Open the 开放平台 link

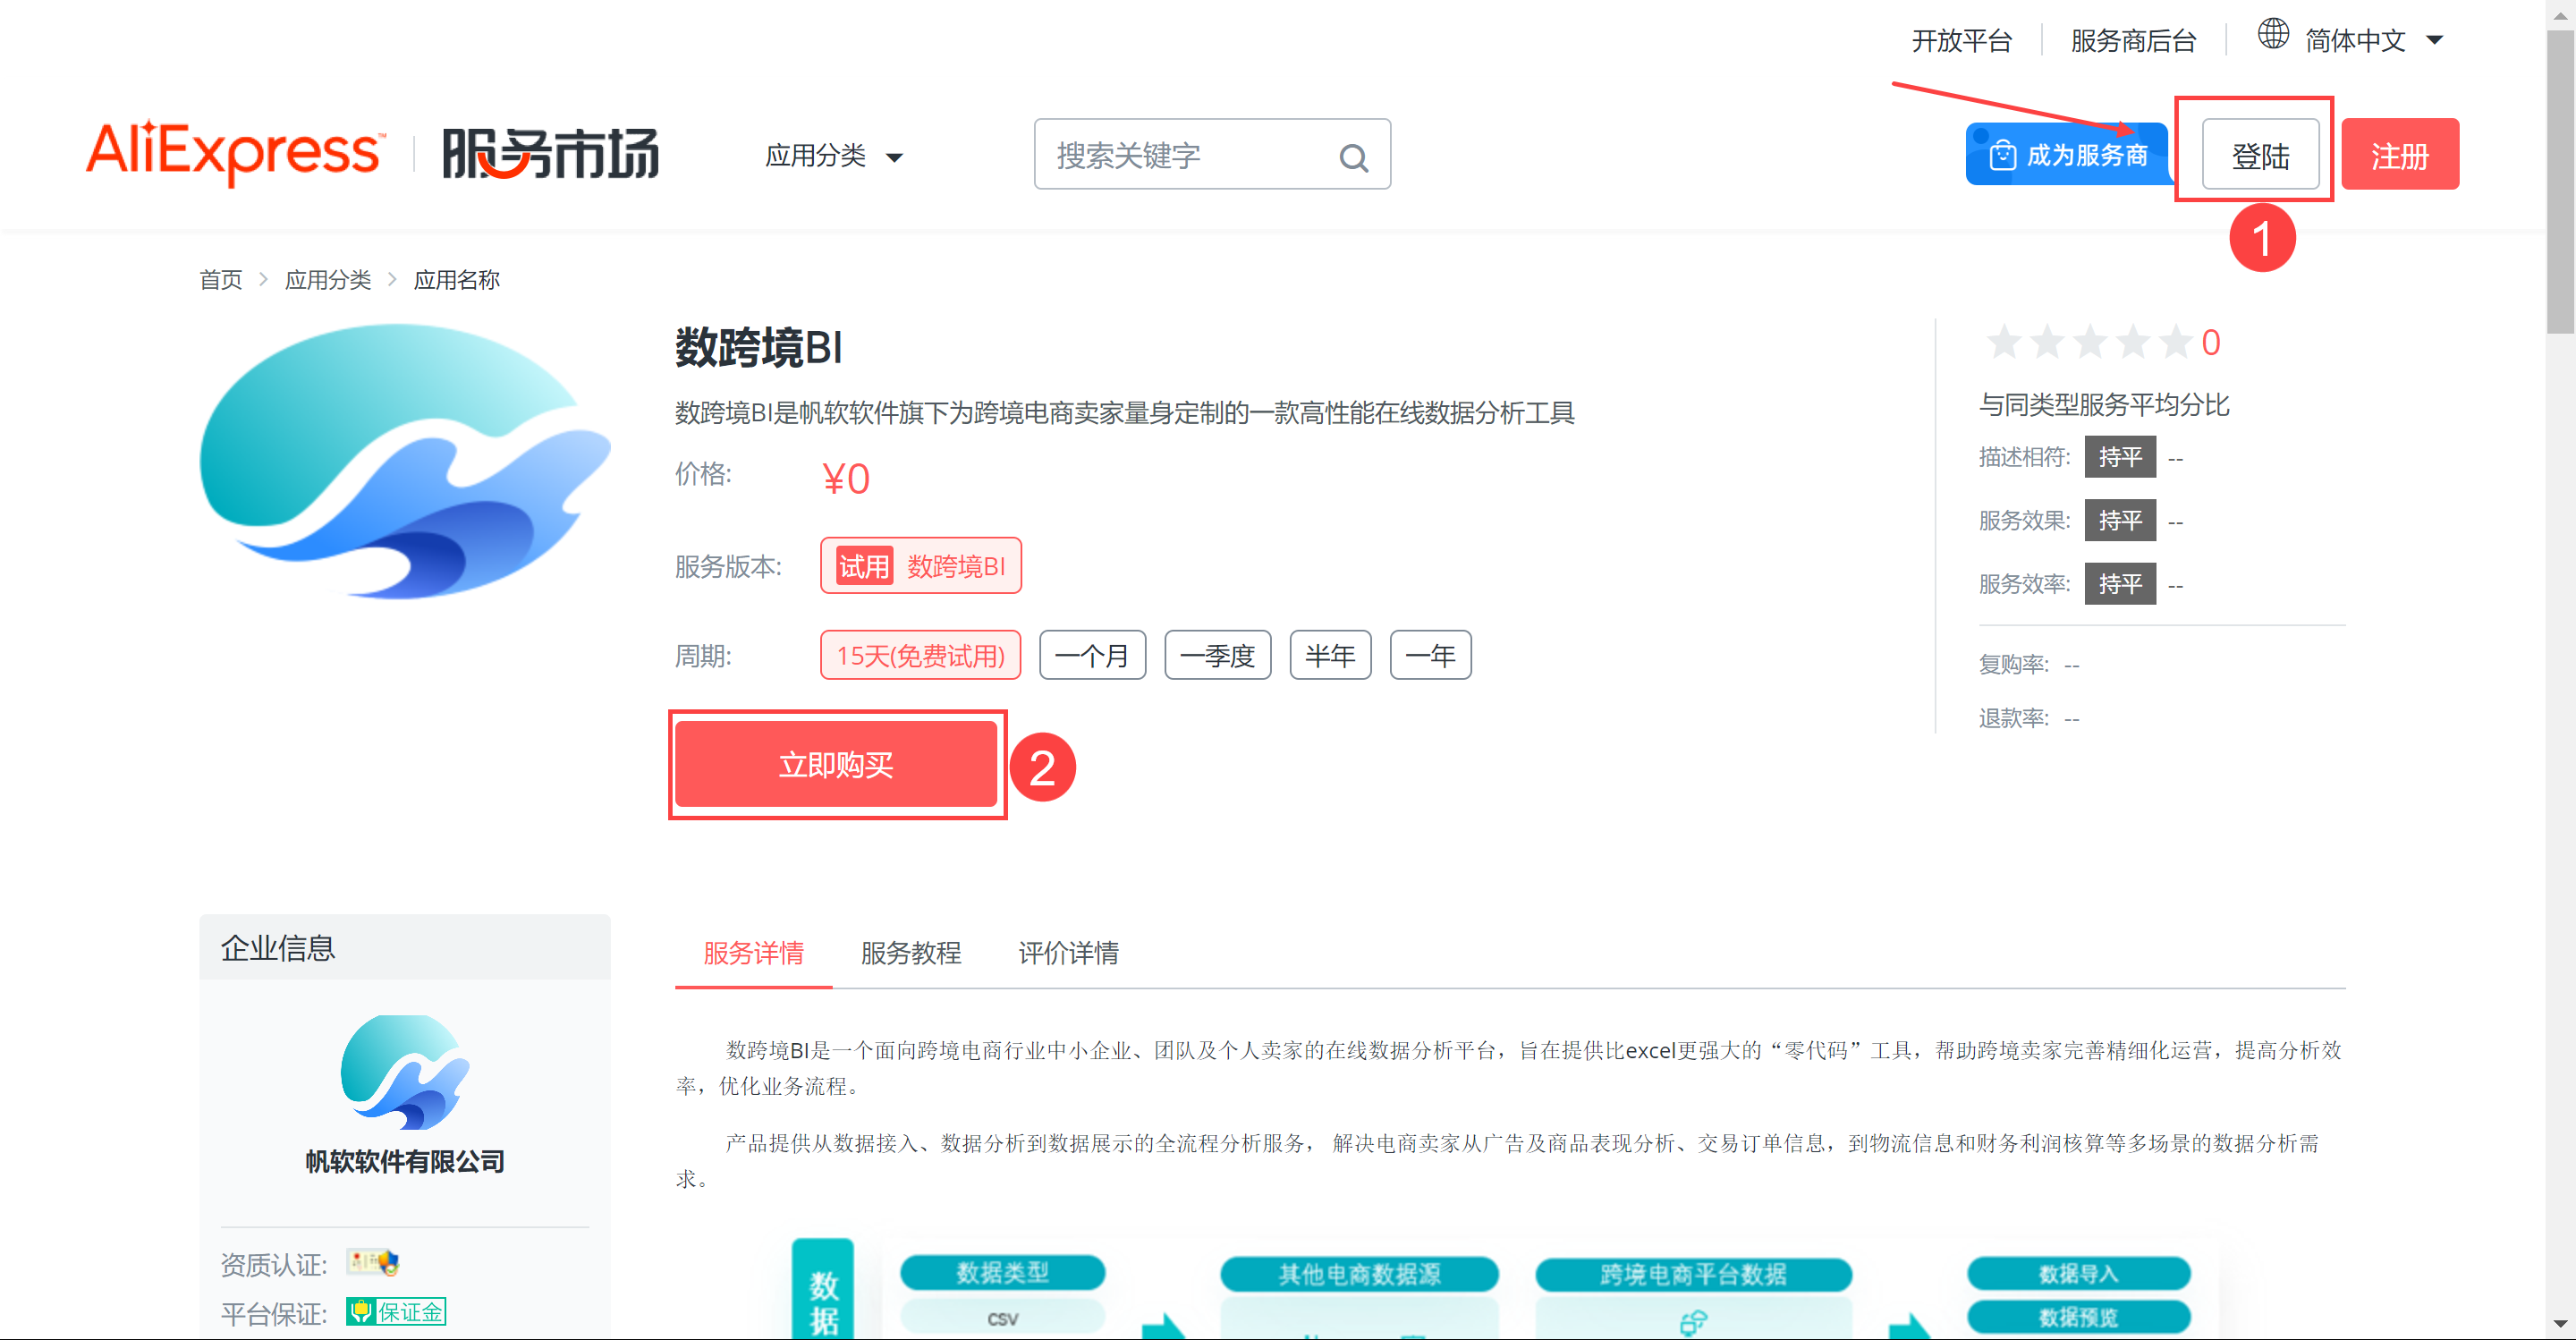1961,40
